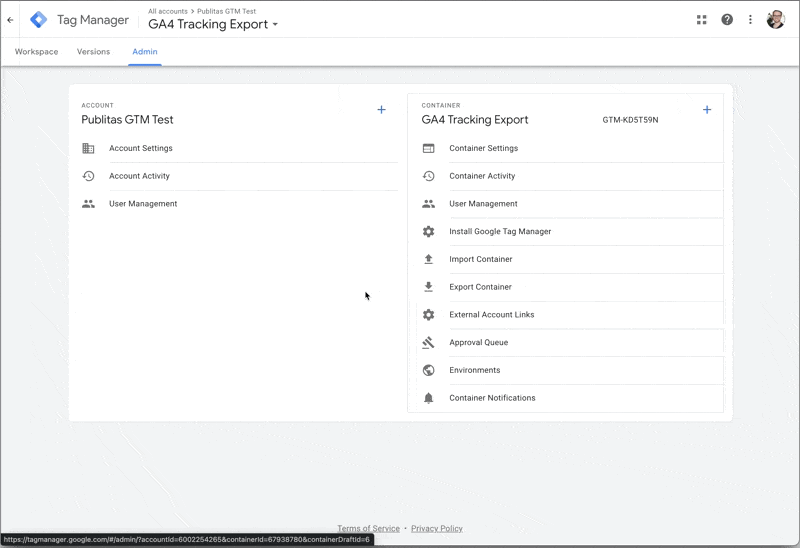The height and width of the screenshot is (548, 800).
Task: Click the Container Settings window icon
Action: [429, 148]
